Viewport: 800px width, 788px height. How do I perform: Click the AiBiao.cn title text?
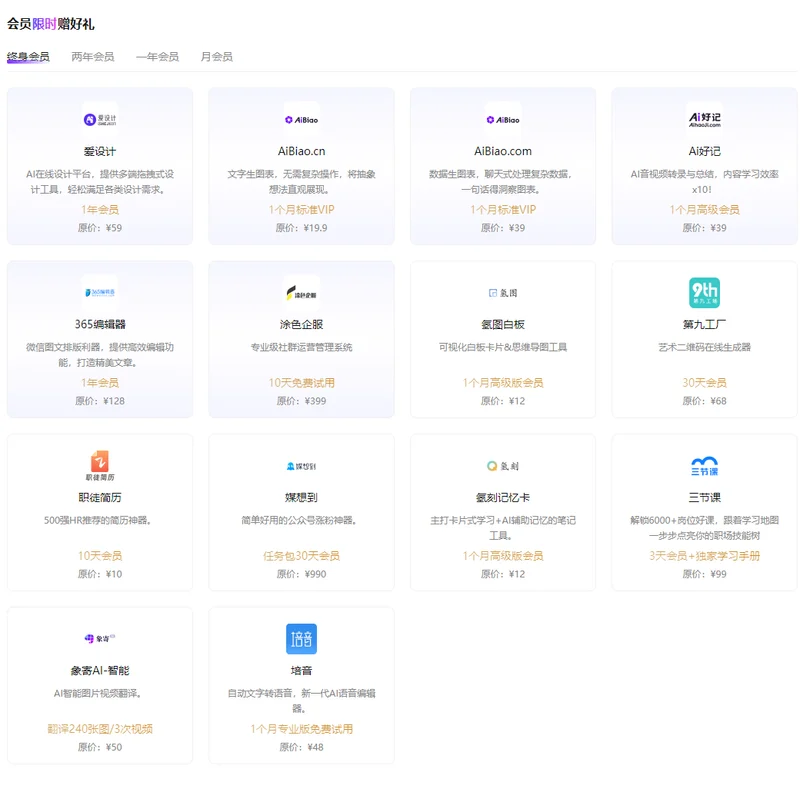tap(301, 151)
